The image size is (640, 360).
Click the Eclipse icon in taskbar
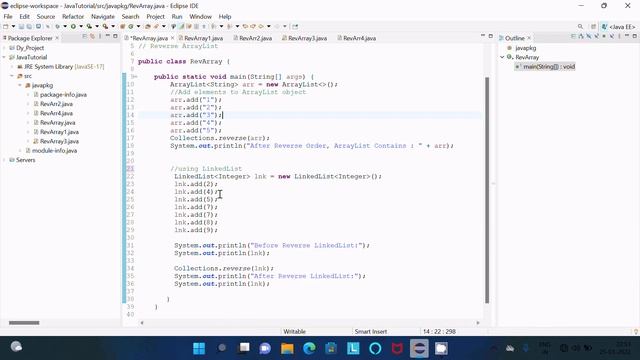pos(419,348)
